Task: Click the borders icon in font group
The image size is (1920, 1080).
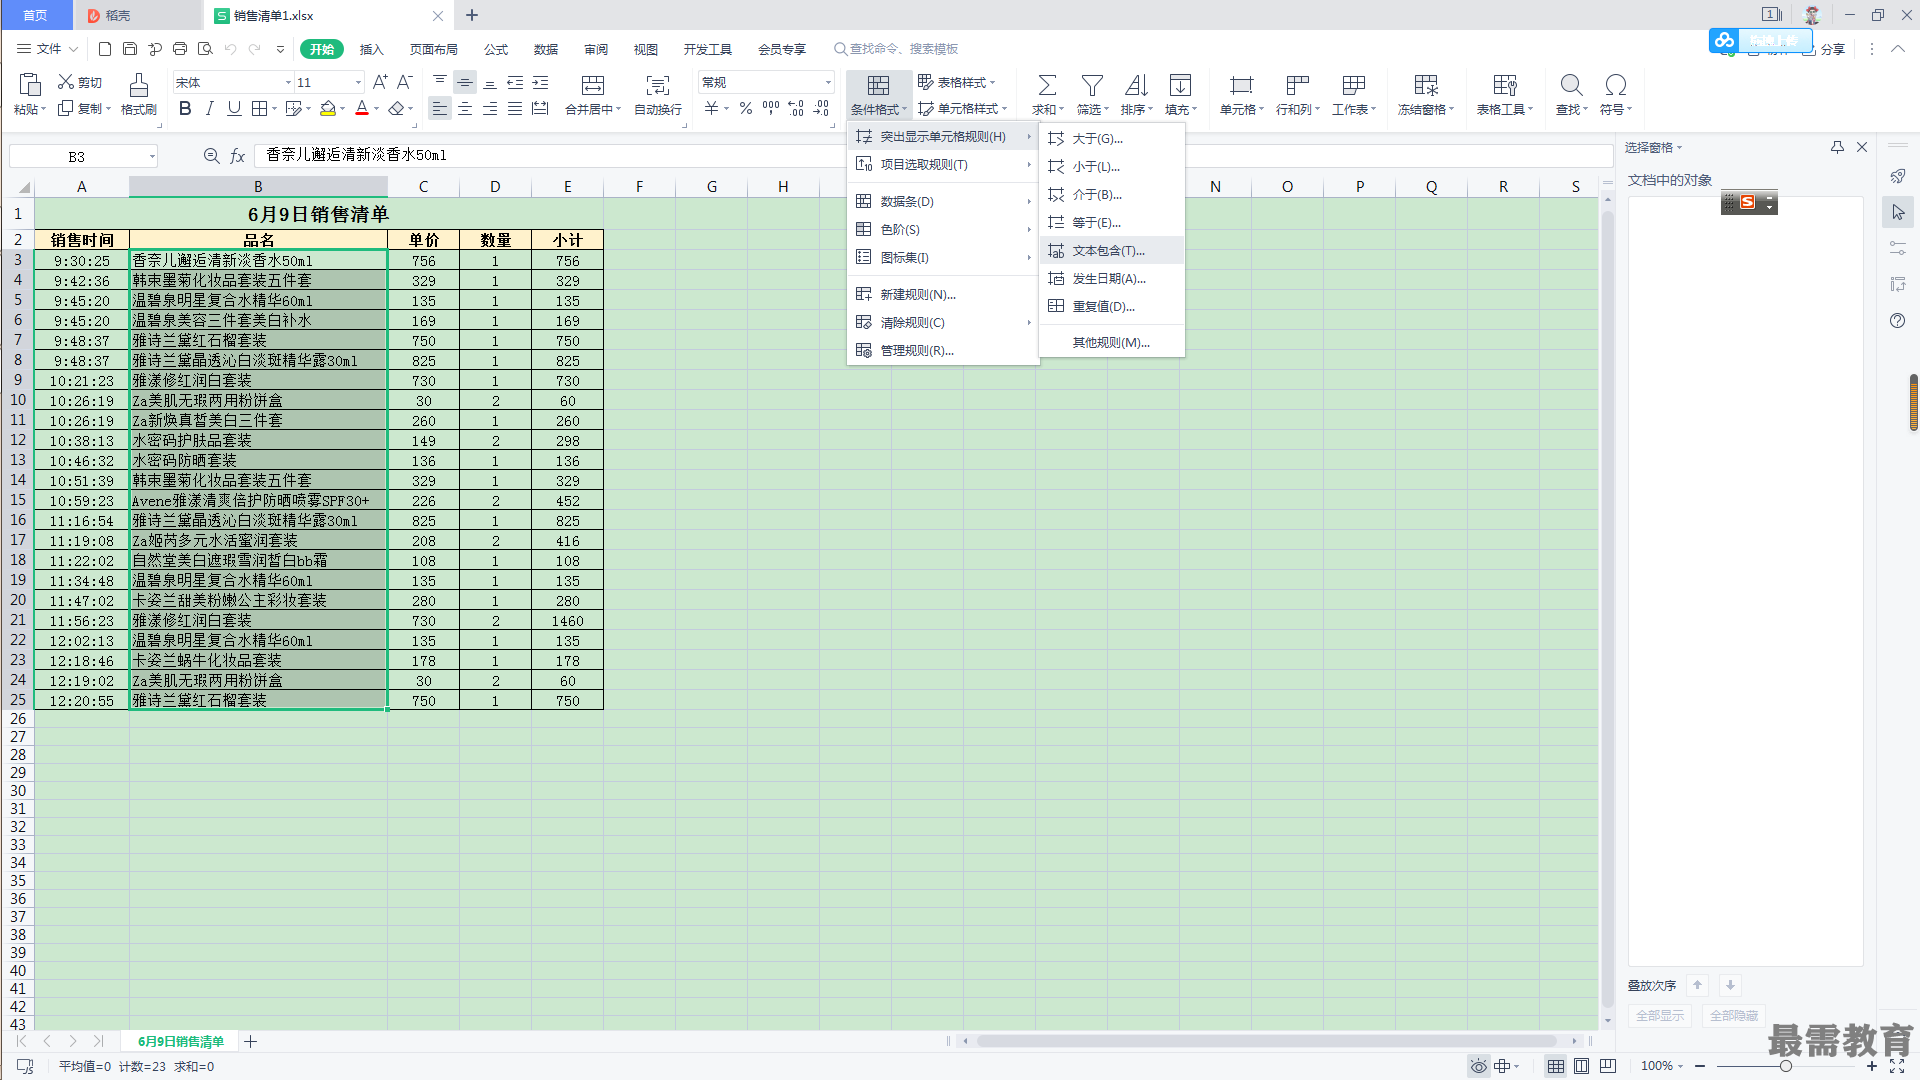Action: coord(259,108)
